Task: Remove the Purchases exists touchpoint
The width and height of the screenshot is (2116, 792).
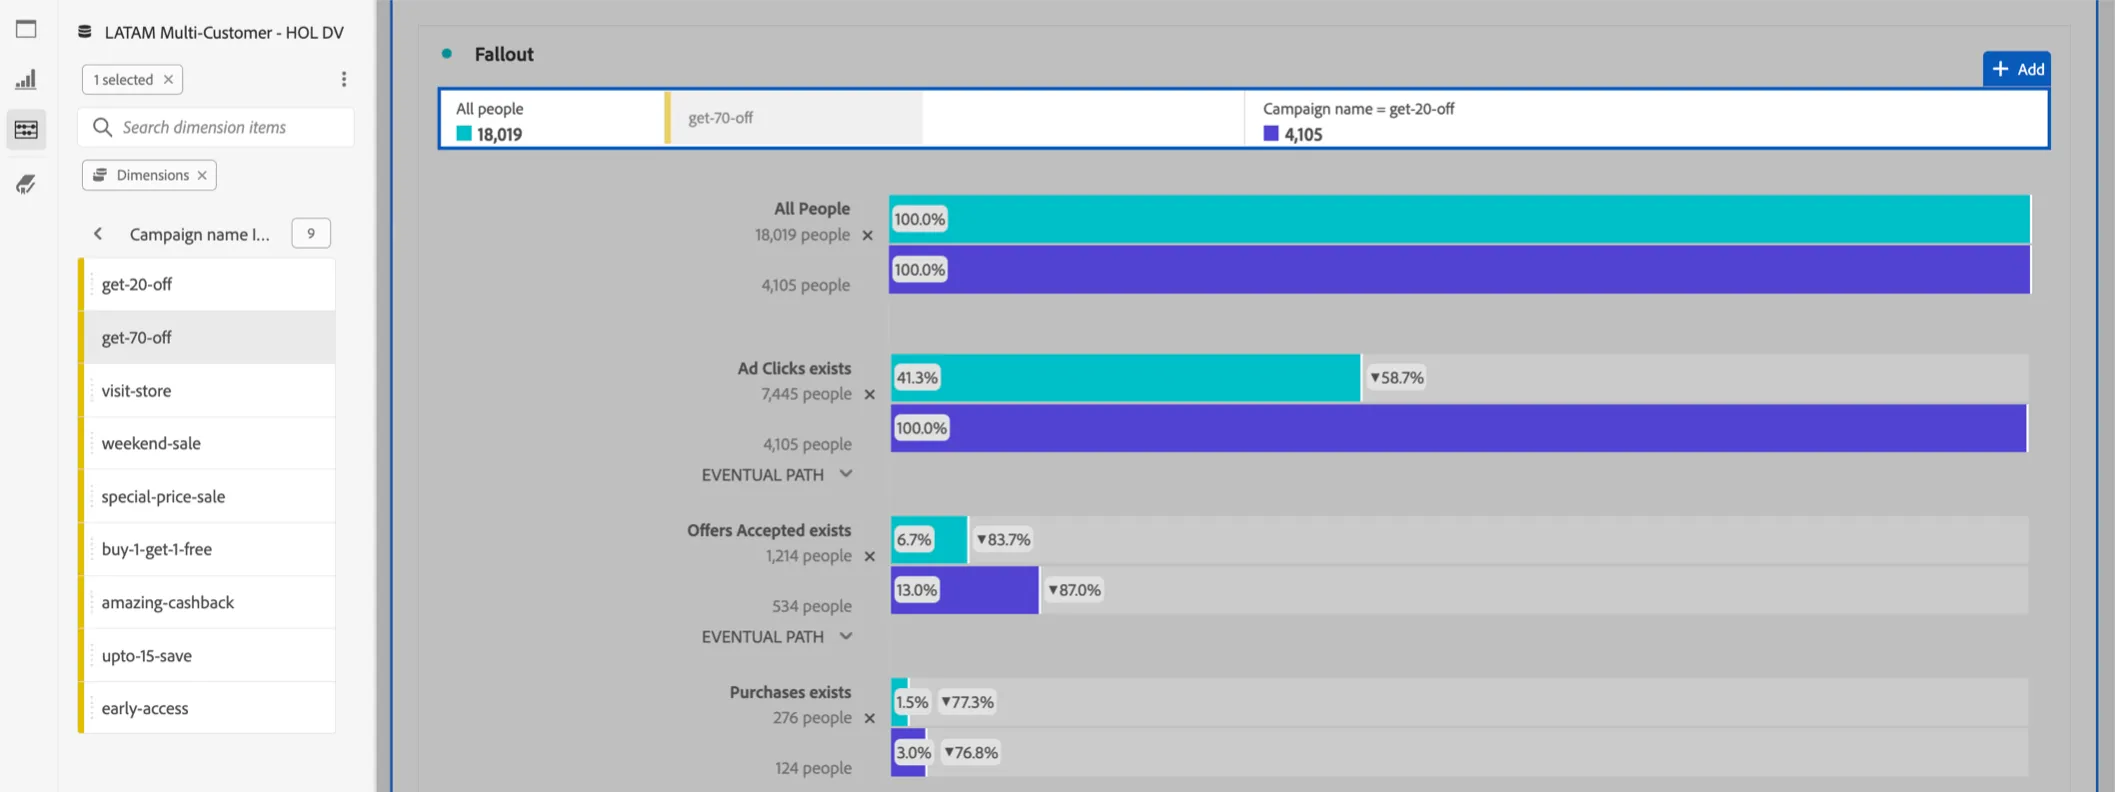Action: 870,718
